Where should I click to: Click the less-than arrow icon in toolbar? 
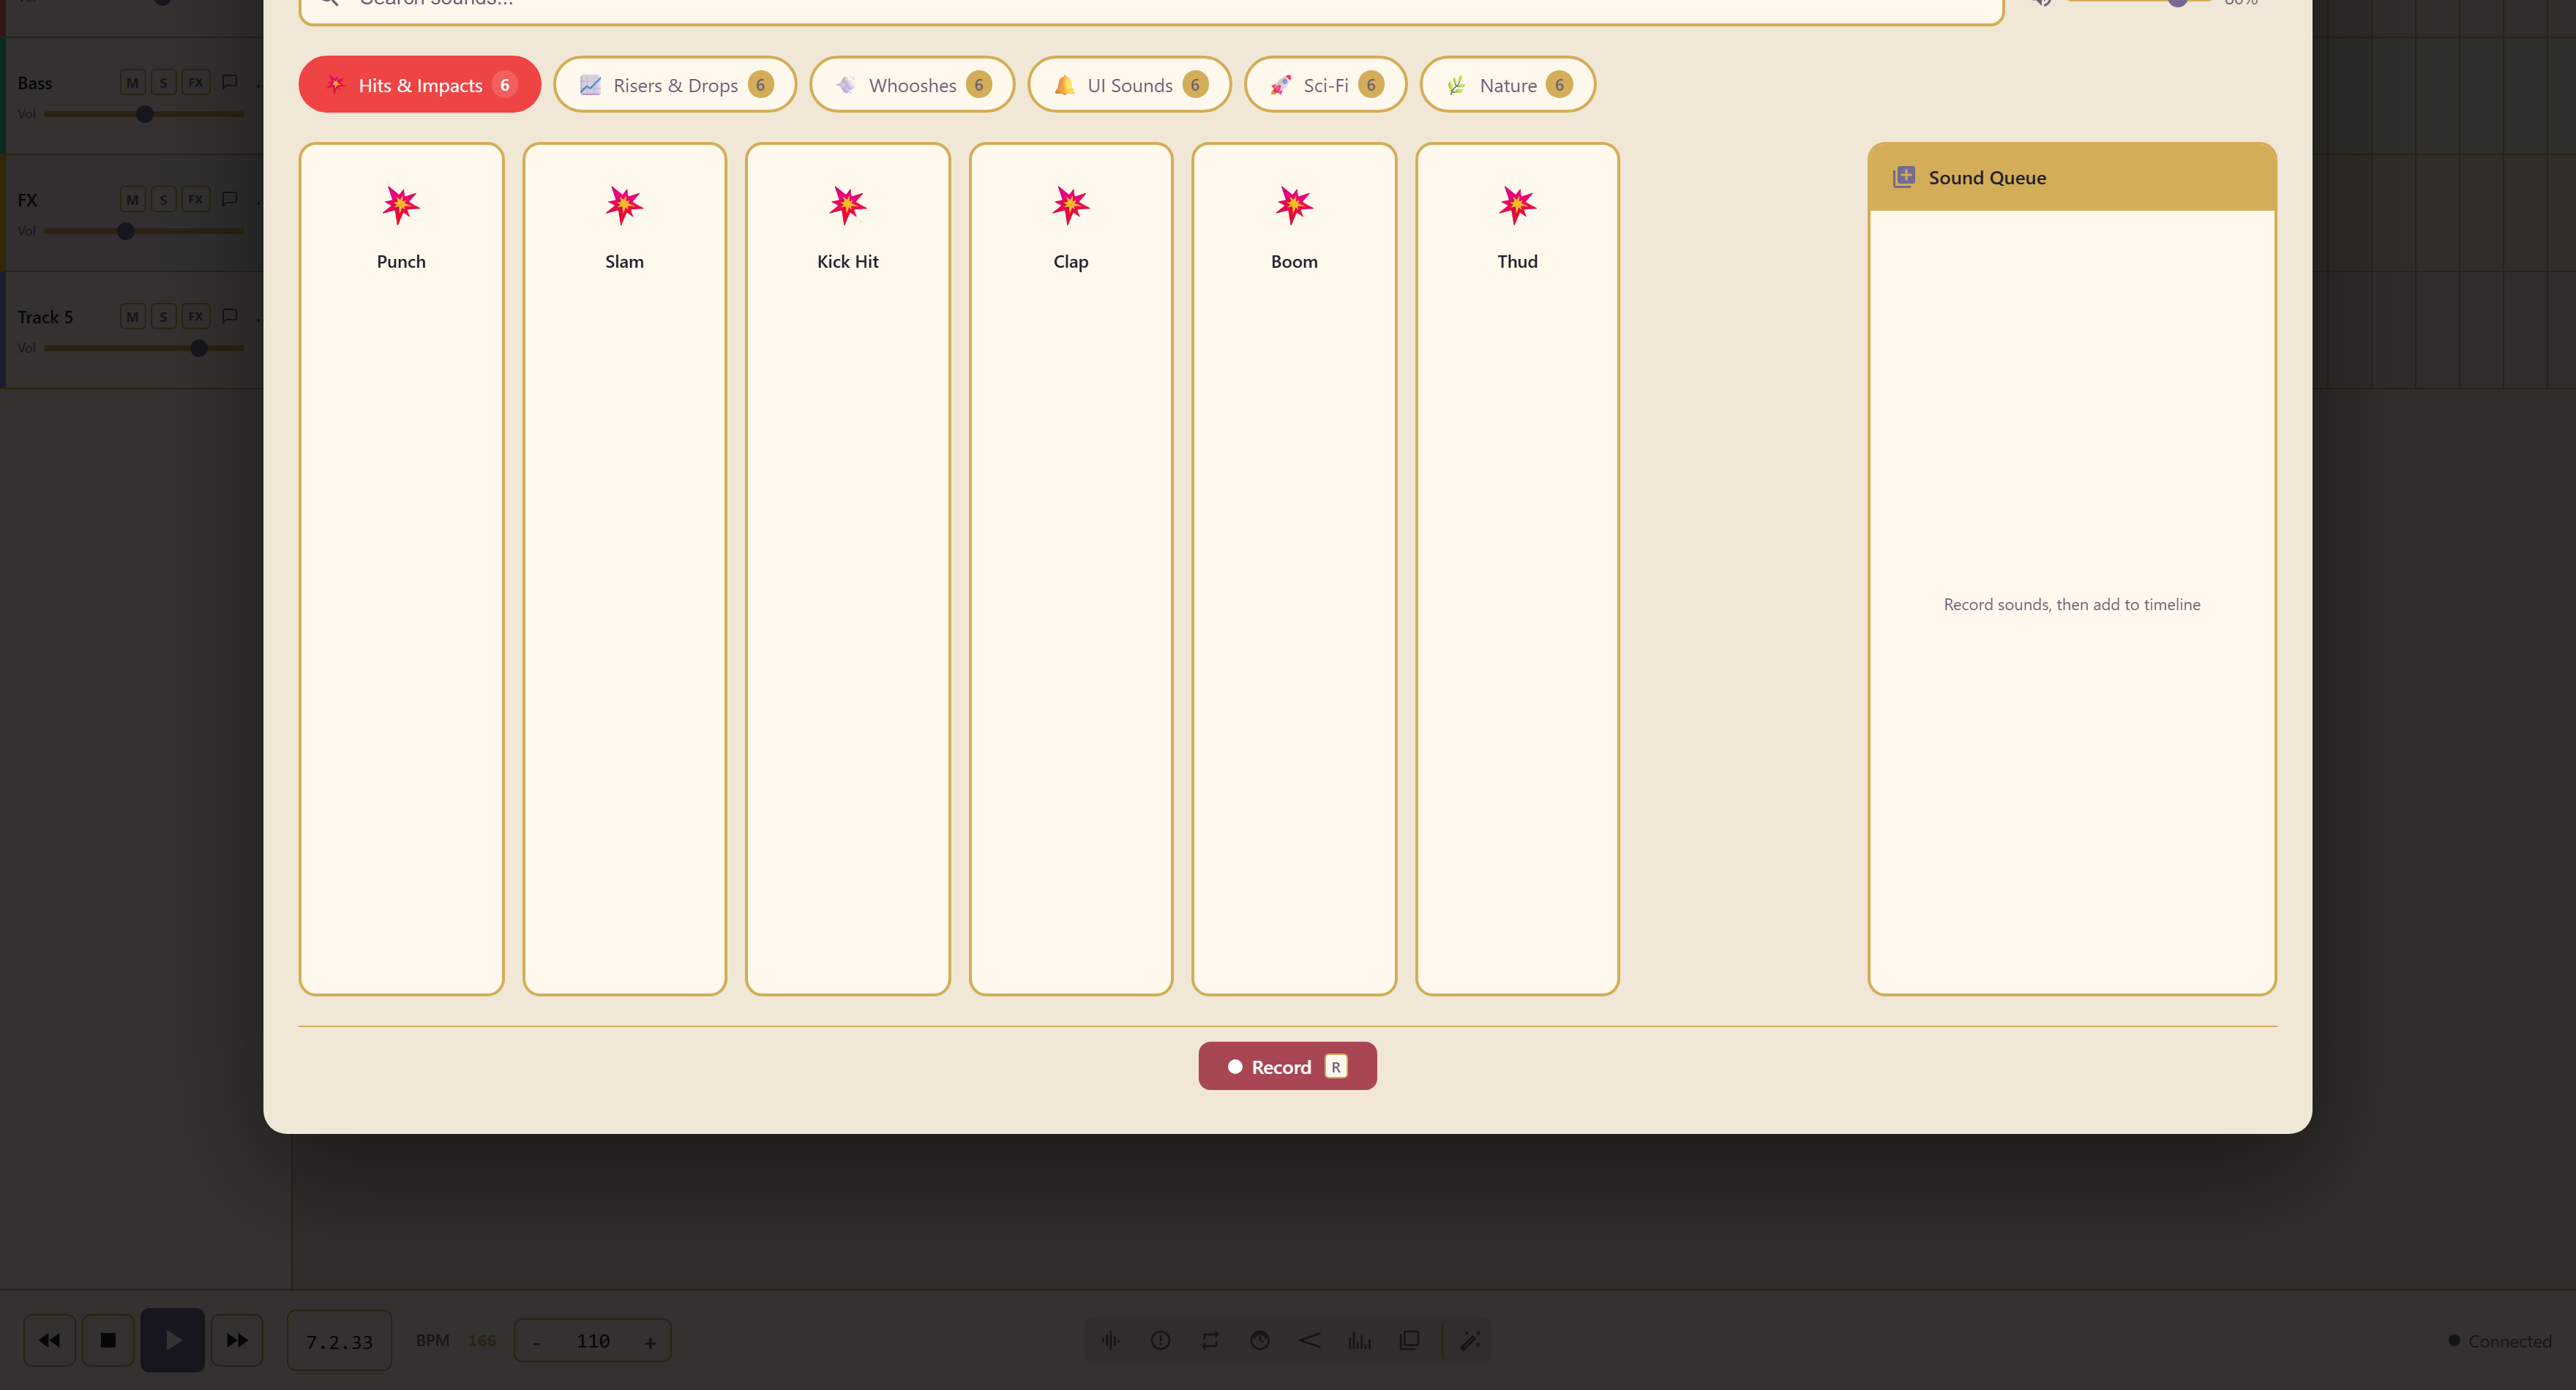[1309, 1340]
